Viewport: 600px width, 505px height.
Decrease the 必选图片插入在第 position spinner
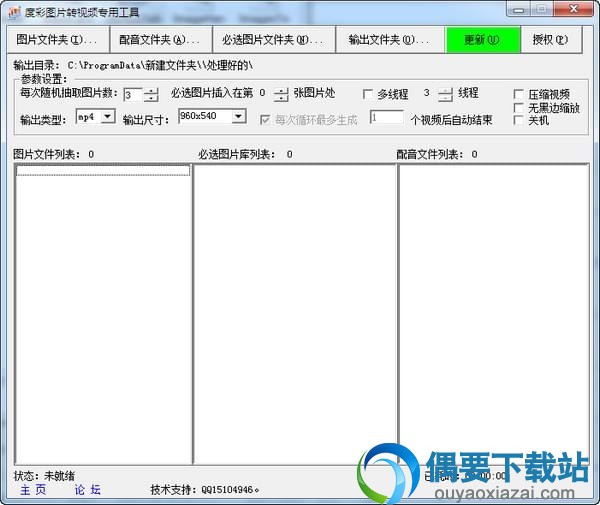281,98
